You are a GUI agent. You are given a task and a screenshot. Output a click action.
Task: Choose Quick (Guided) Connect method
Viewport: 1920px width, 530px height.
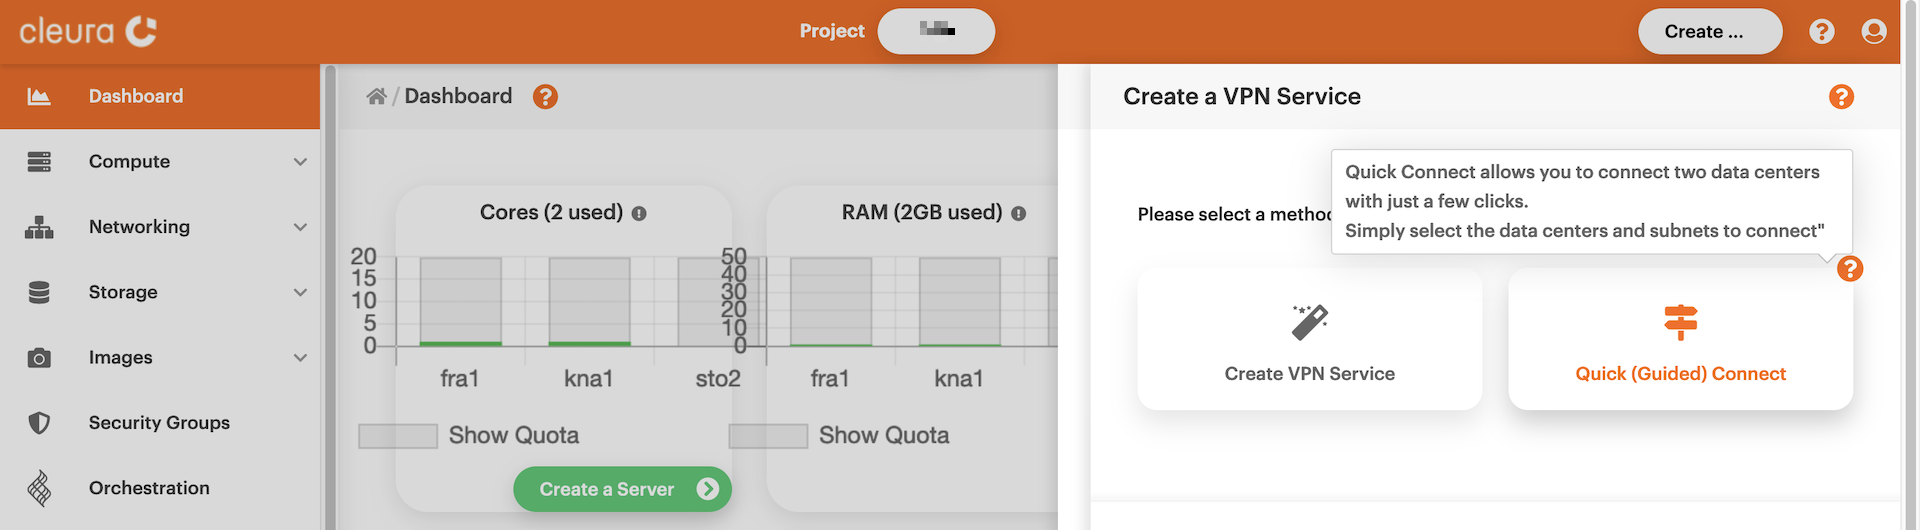1680,340
